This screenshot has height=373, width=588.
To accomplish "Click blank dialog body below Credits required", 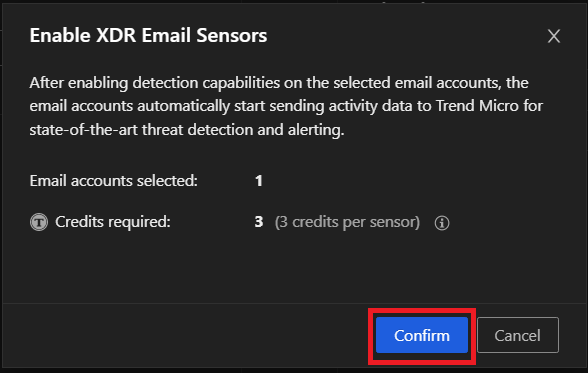I will pyautogui.click(x=292, y=268).
